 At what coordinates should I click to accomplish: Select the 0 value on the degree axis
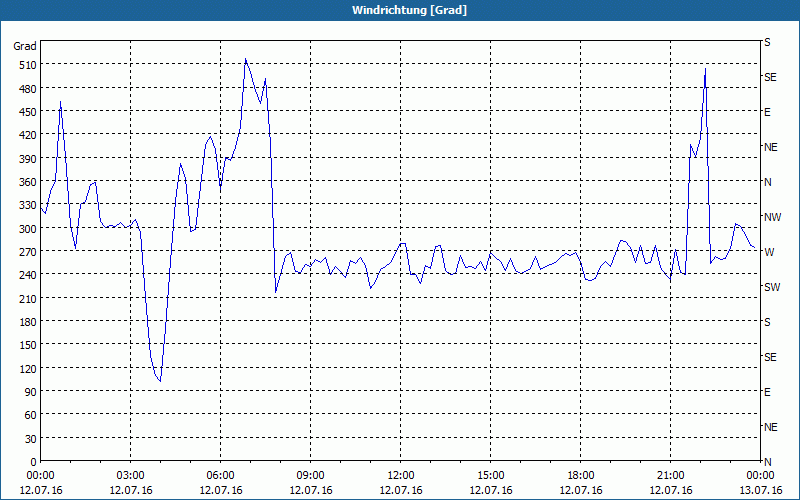point(34,462)
